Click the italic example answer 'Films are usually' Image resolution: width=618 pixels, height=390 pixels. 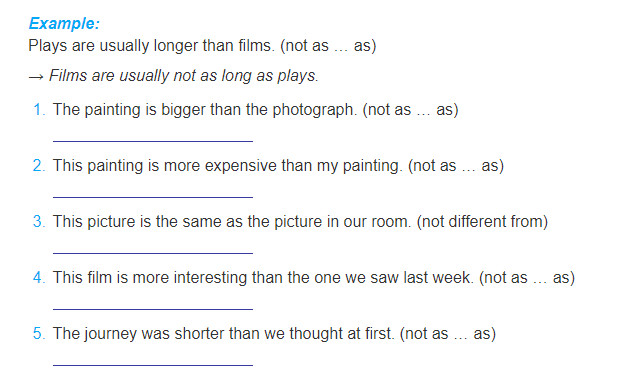point(184,76)
